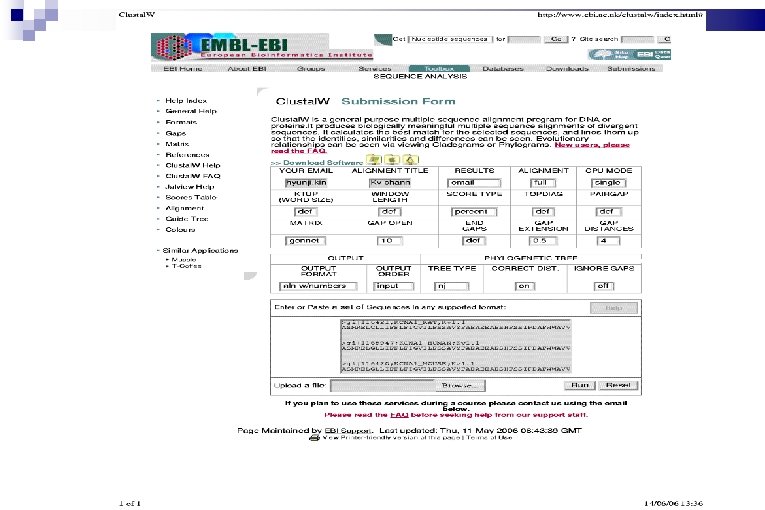Open the IGNORE GAPS dropdown showing off
The height and width of the screenshot is (510, 765).
pos(604,286)
